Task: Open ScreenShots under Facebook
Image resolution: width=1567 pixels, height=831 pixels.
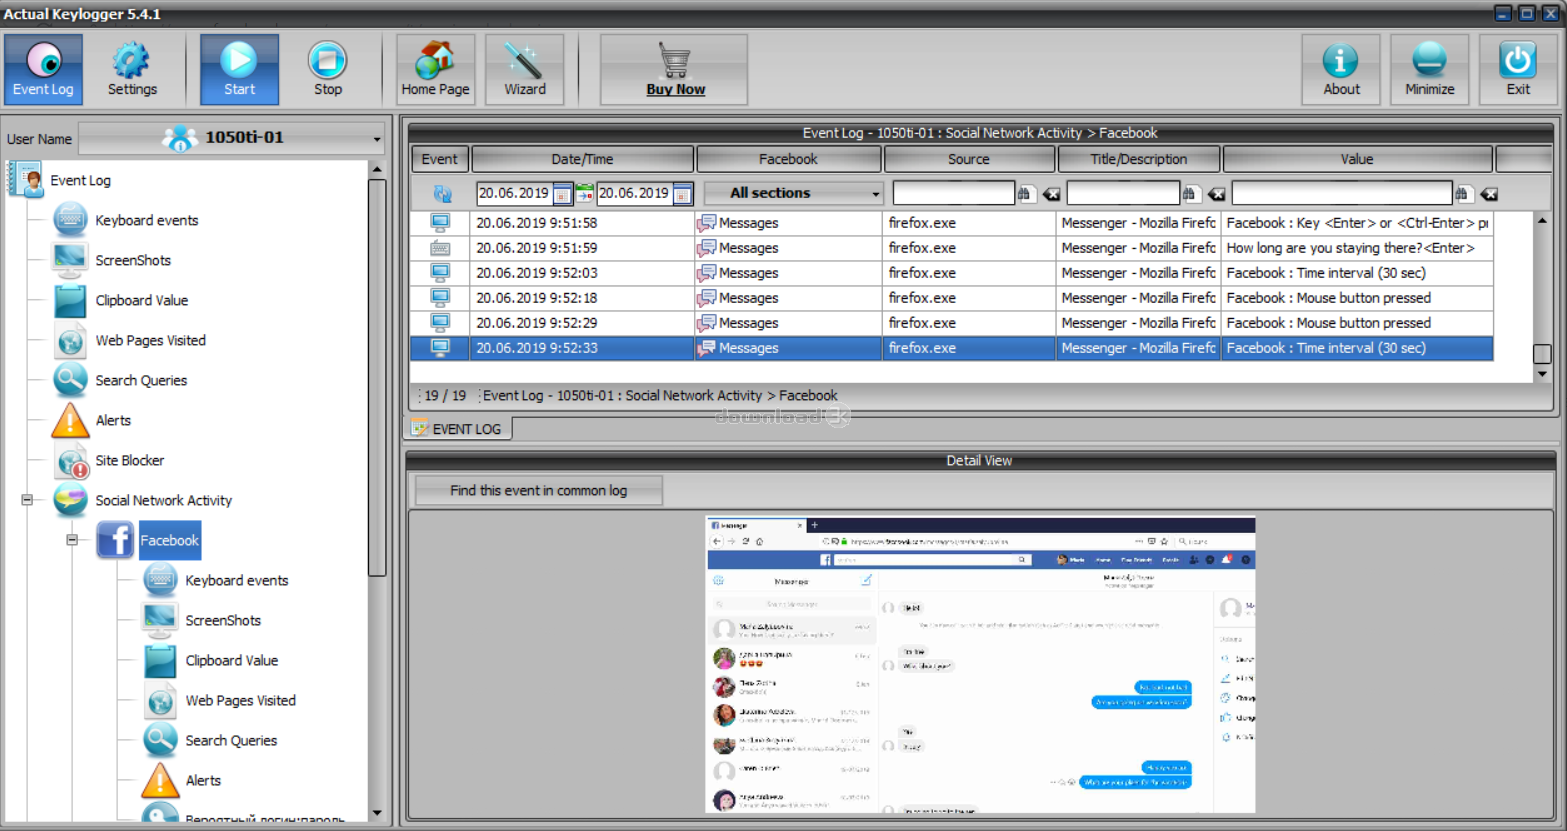Action: point(223,620)
